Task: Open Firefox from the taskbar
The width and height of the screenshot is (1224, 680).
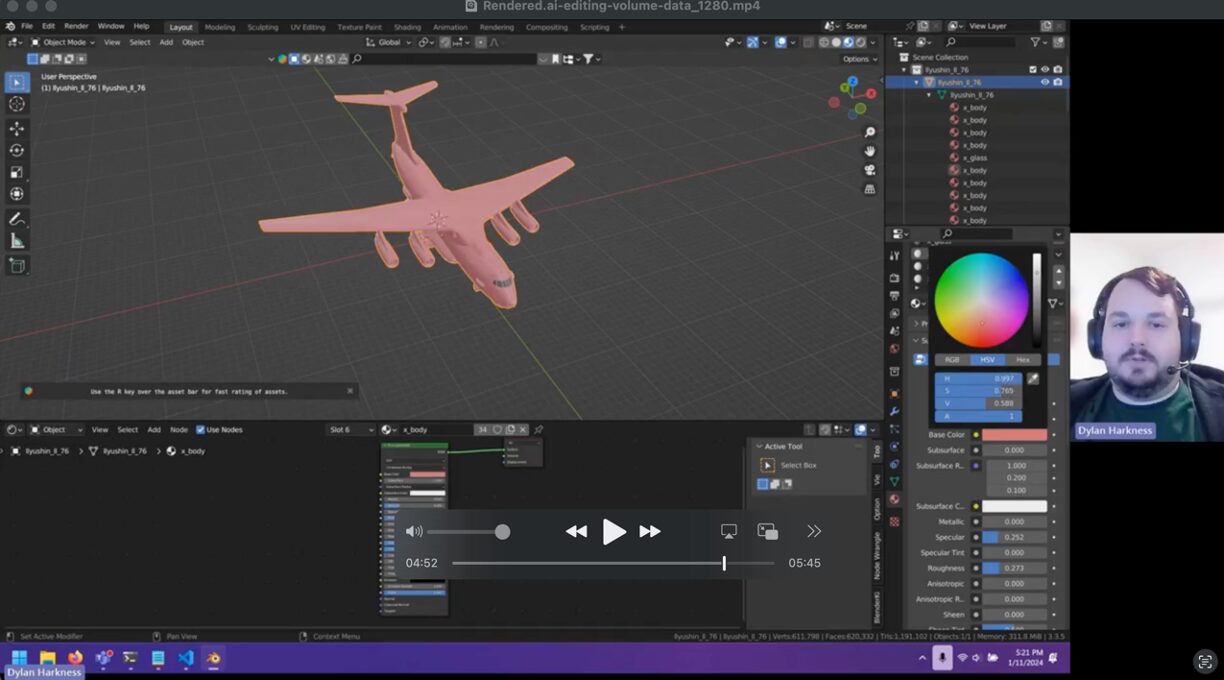Action: [x=75, y=658]
